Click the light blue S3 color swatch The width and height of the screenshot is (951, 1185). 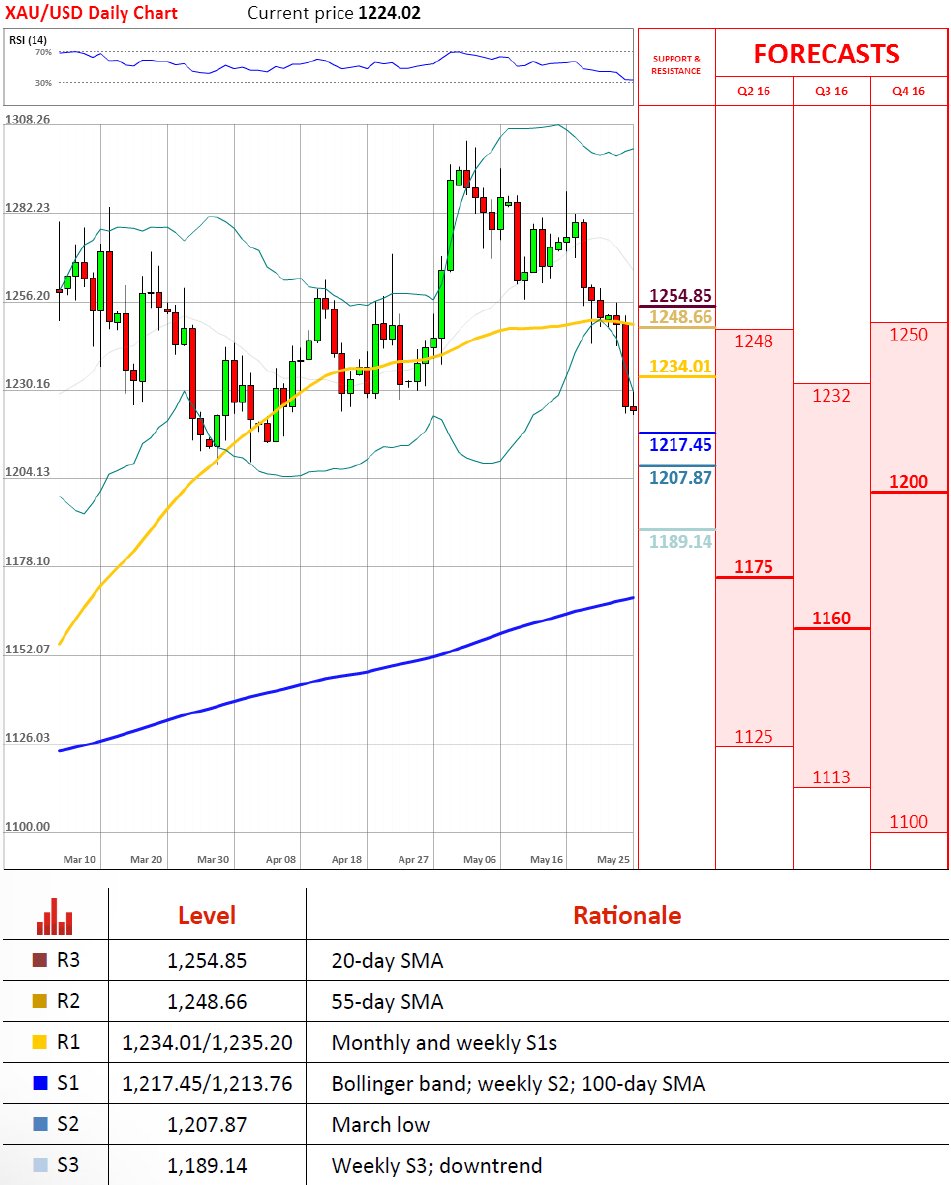click(x=40, y=1165)
